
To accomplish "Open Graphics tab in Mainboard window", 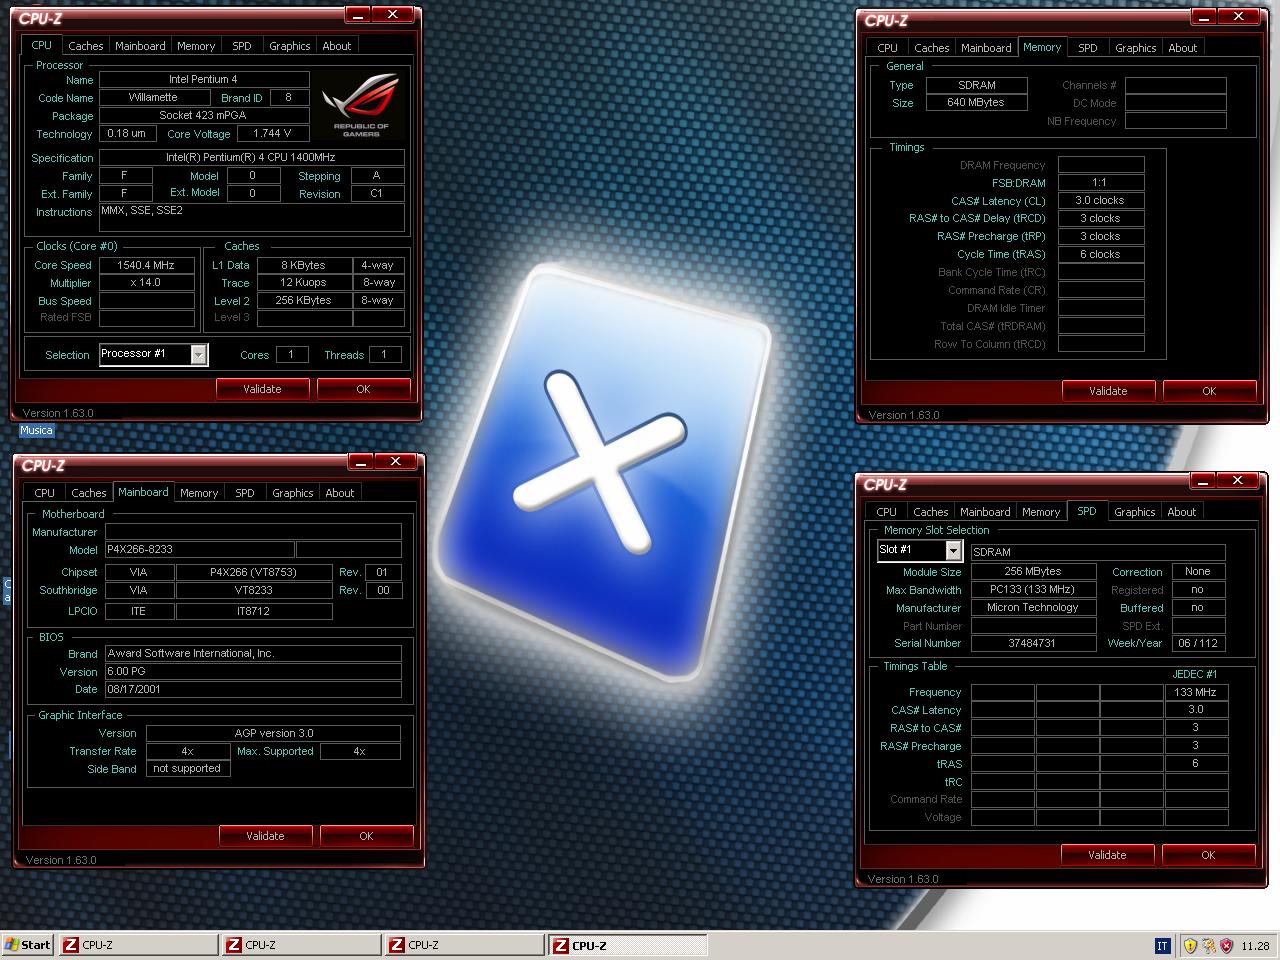I will (x=293, y=493).
